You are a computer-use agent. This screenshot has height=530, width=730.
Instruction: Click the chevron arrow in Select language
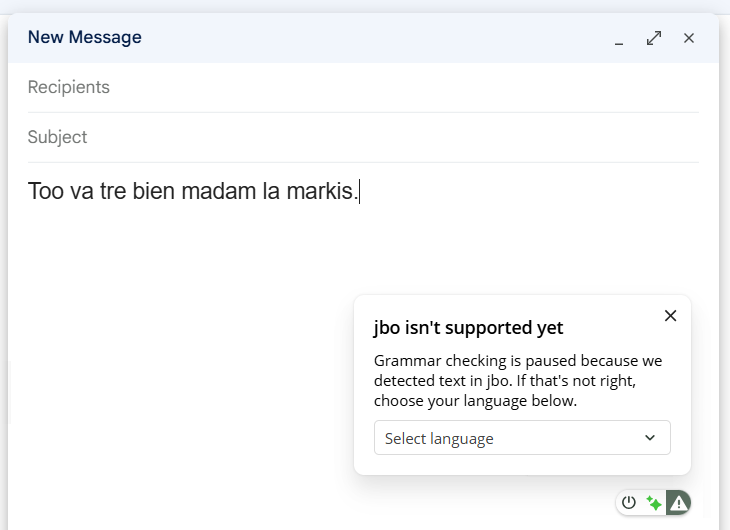coord(650,438)
